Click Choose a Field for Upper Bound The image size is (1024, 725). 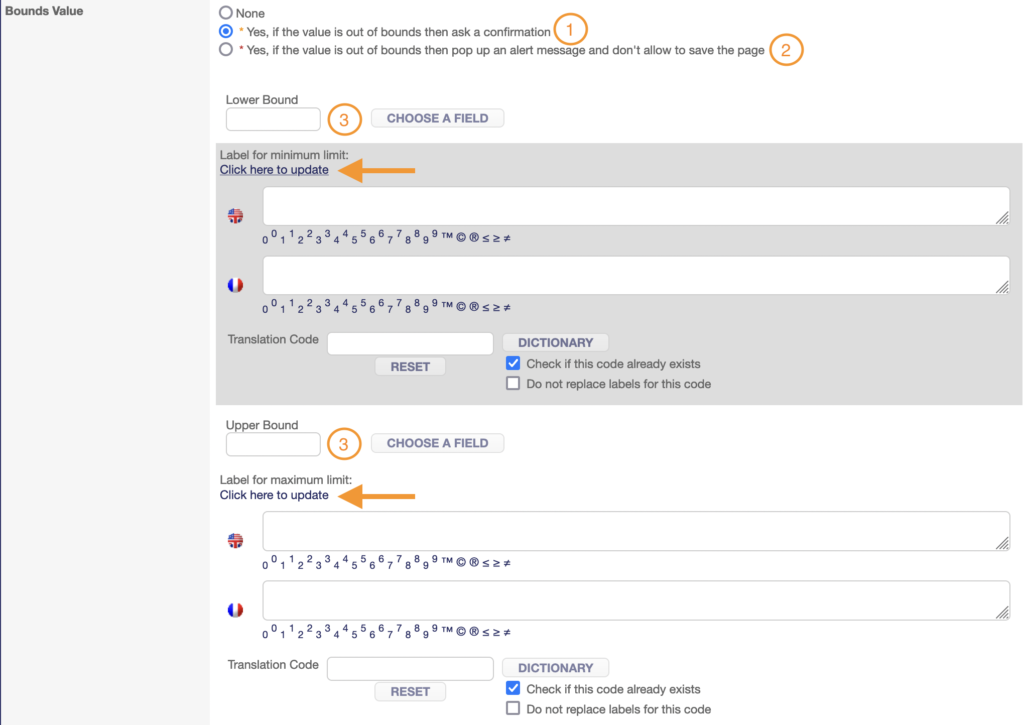[437, 443]
